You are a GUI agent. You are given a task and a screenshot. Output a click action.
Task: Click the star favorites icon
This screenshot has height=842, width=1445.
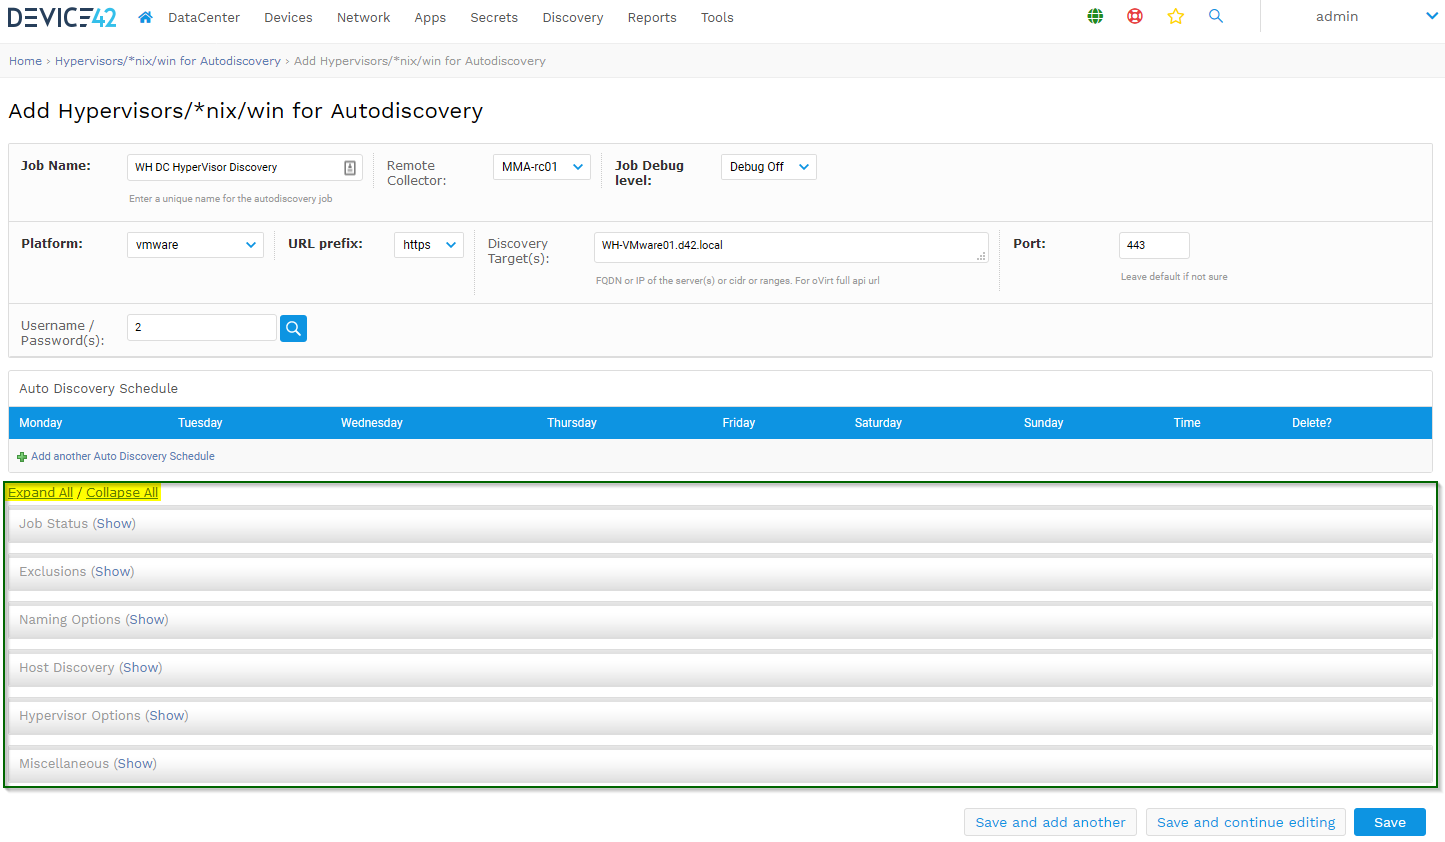pos(1176,16)
